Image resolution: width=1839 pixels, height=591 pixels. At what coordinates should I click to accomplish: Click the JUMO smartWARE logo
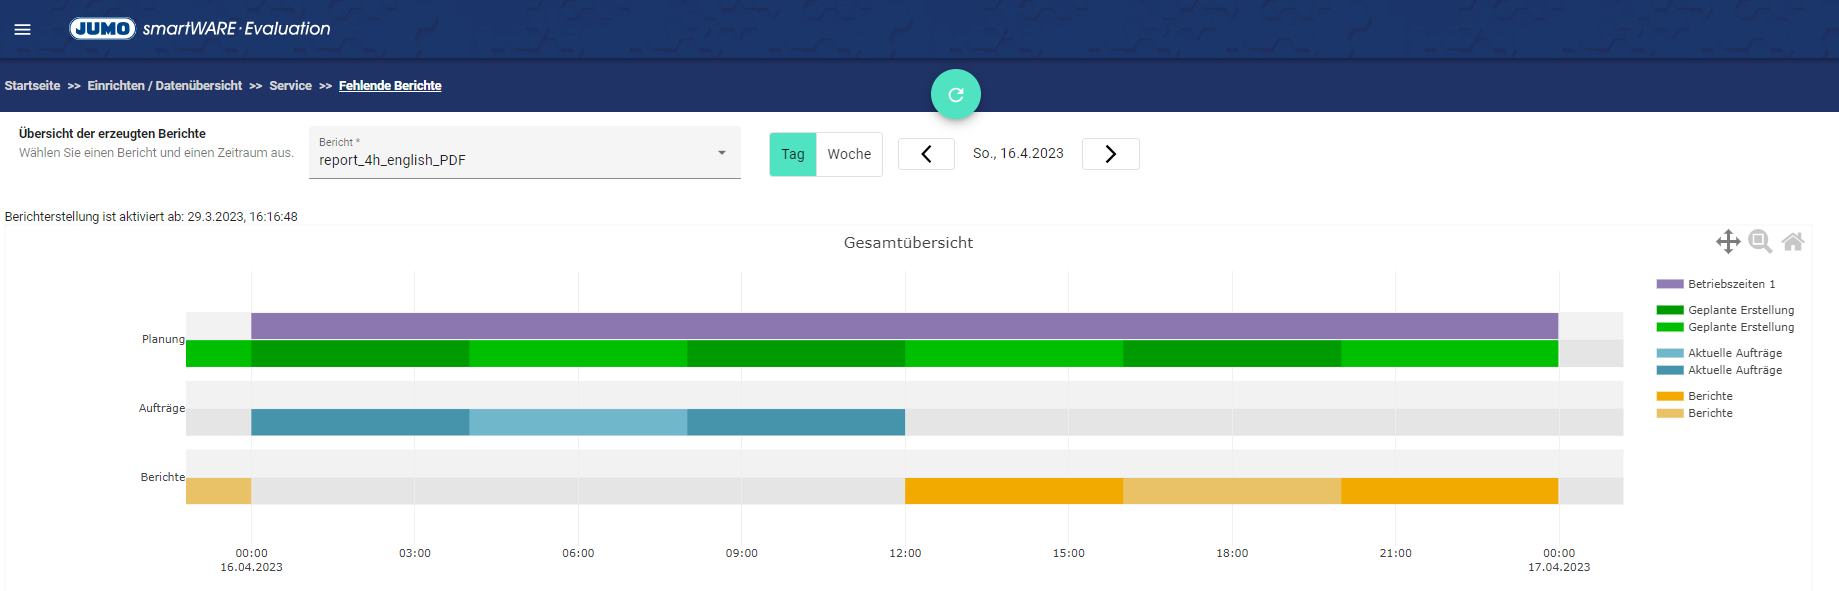coord(200,29)
